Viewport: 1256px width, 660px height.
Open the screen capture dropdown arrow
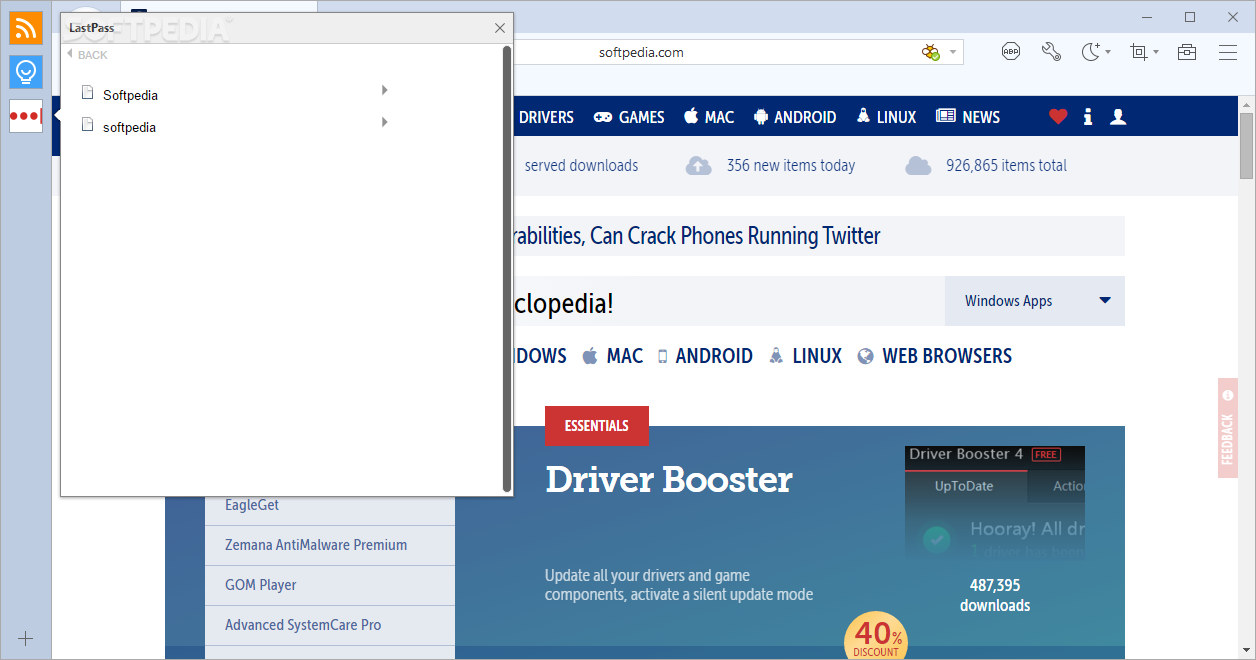[1156, 52]
